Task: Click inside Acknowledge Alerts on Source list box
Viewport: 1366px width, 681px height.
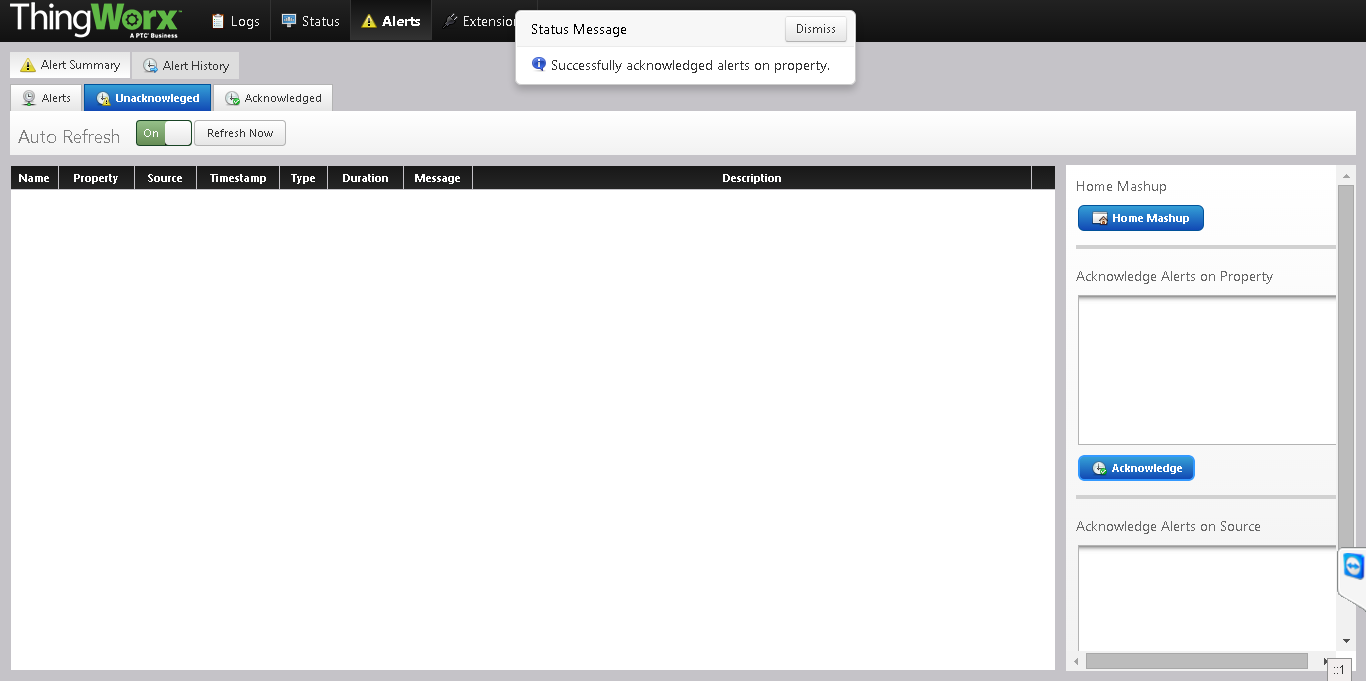Action: [x=1207, y=597]
